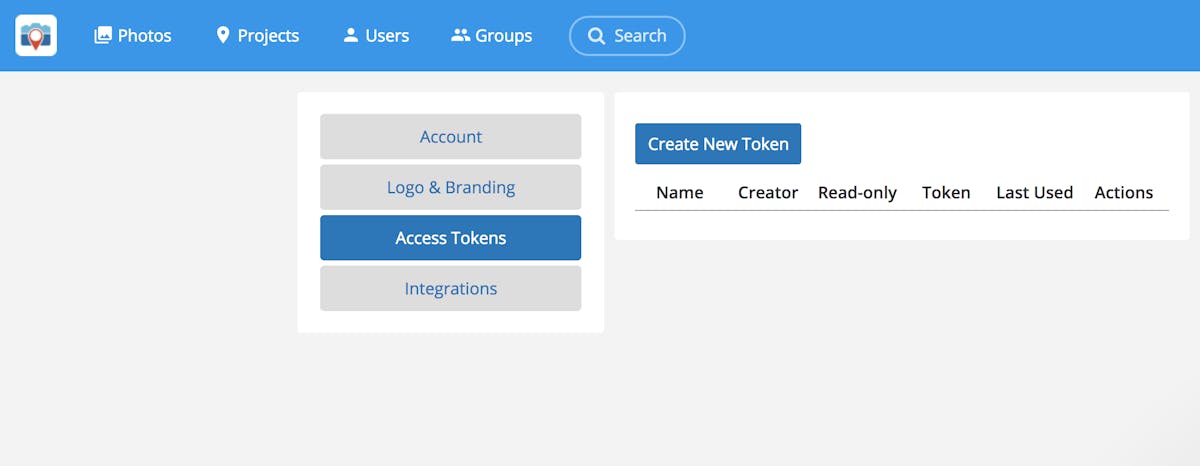Switch to Logo & Branding settings

(450, 188)
